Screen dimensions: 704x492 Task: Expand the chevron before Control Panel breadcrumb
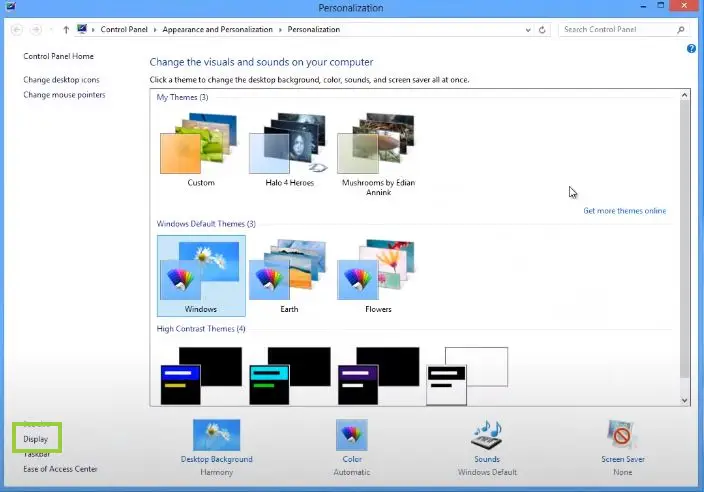(93, 30)
